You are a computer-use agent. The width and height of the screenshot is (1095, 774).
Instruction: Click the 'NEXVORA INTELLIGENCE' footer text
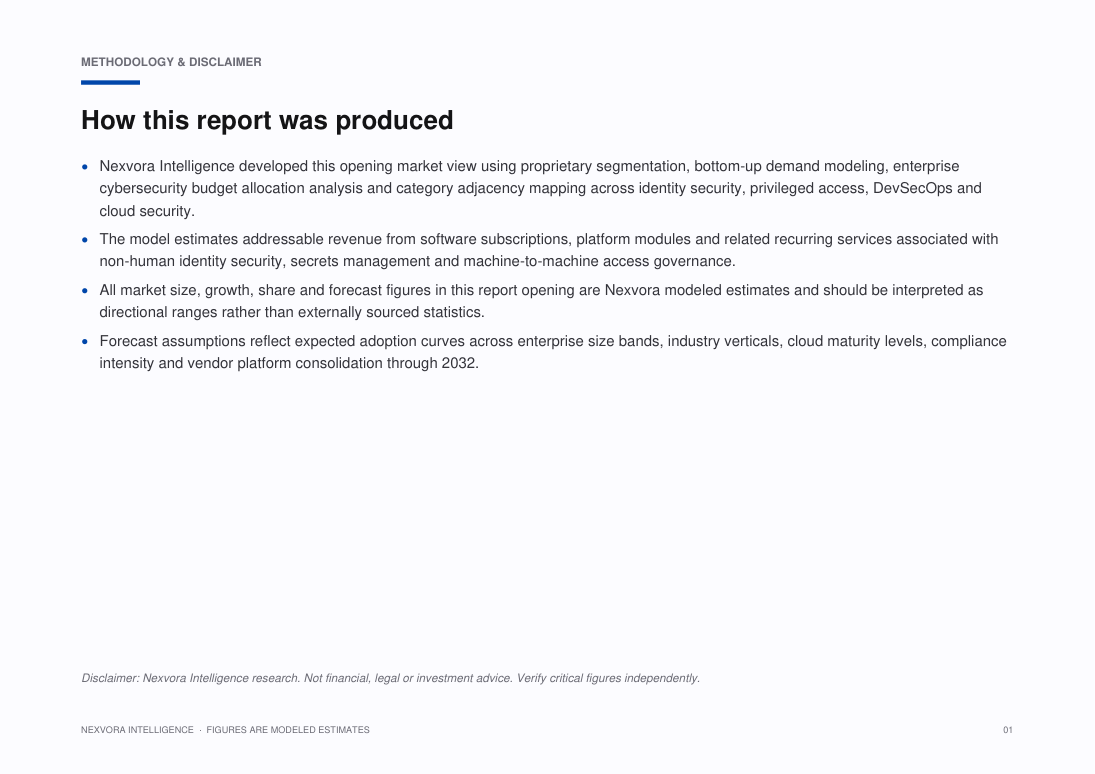(137, 730)
